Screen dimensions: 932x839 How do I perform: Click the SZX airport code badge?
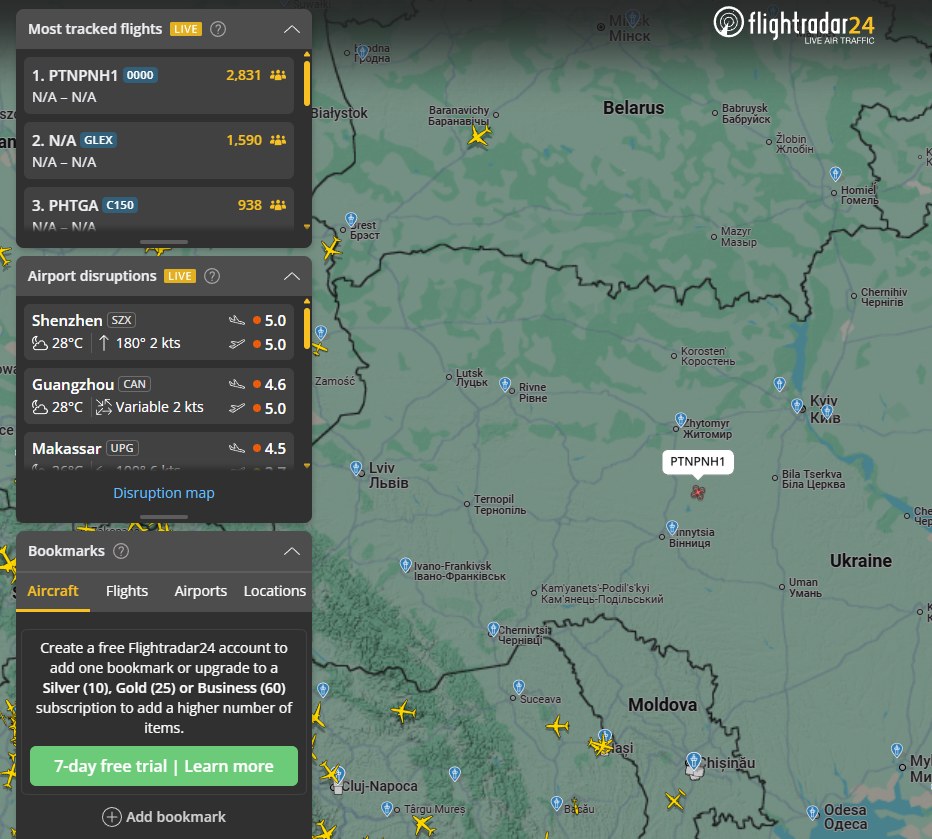pos(121,320)
